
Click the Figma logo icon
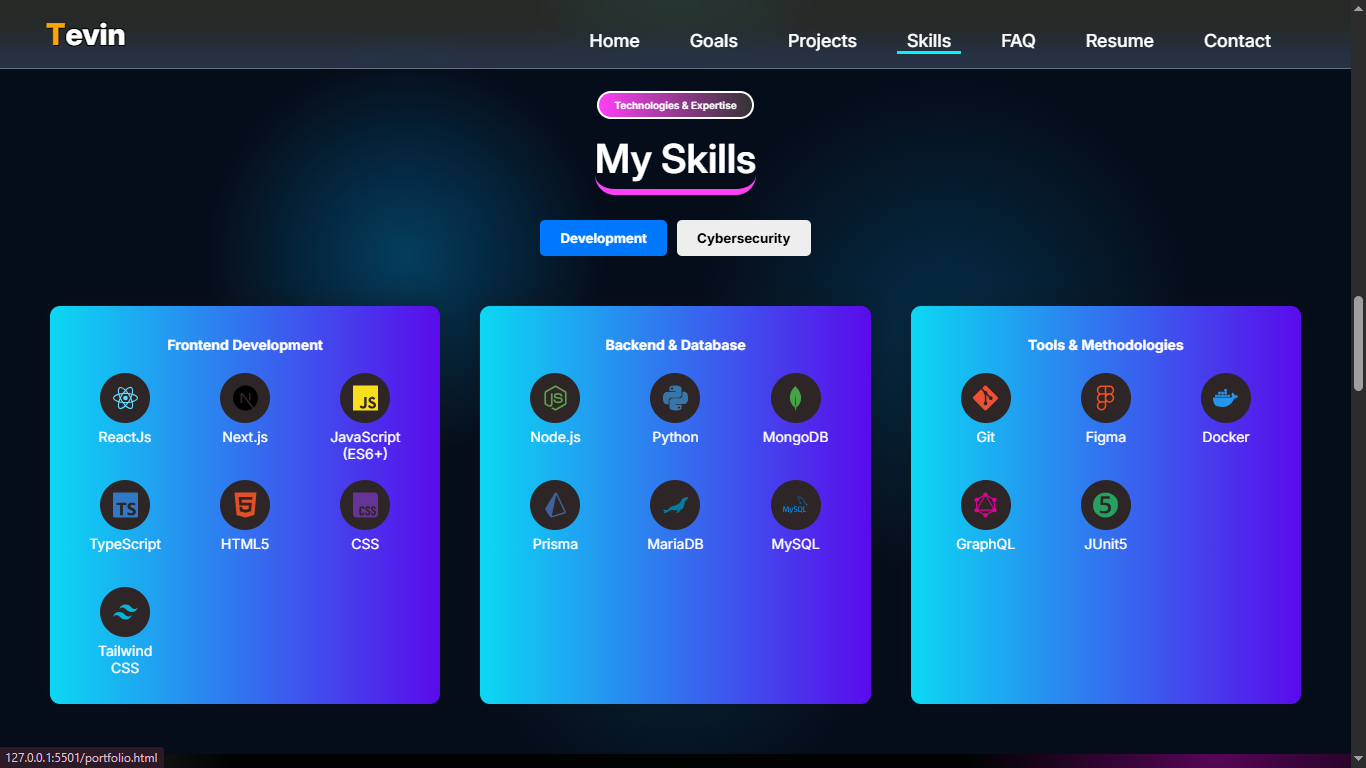pos(1106,398)
